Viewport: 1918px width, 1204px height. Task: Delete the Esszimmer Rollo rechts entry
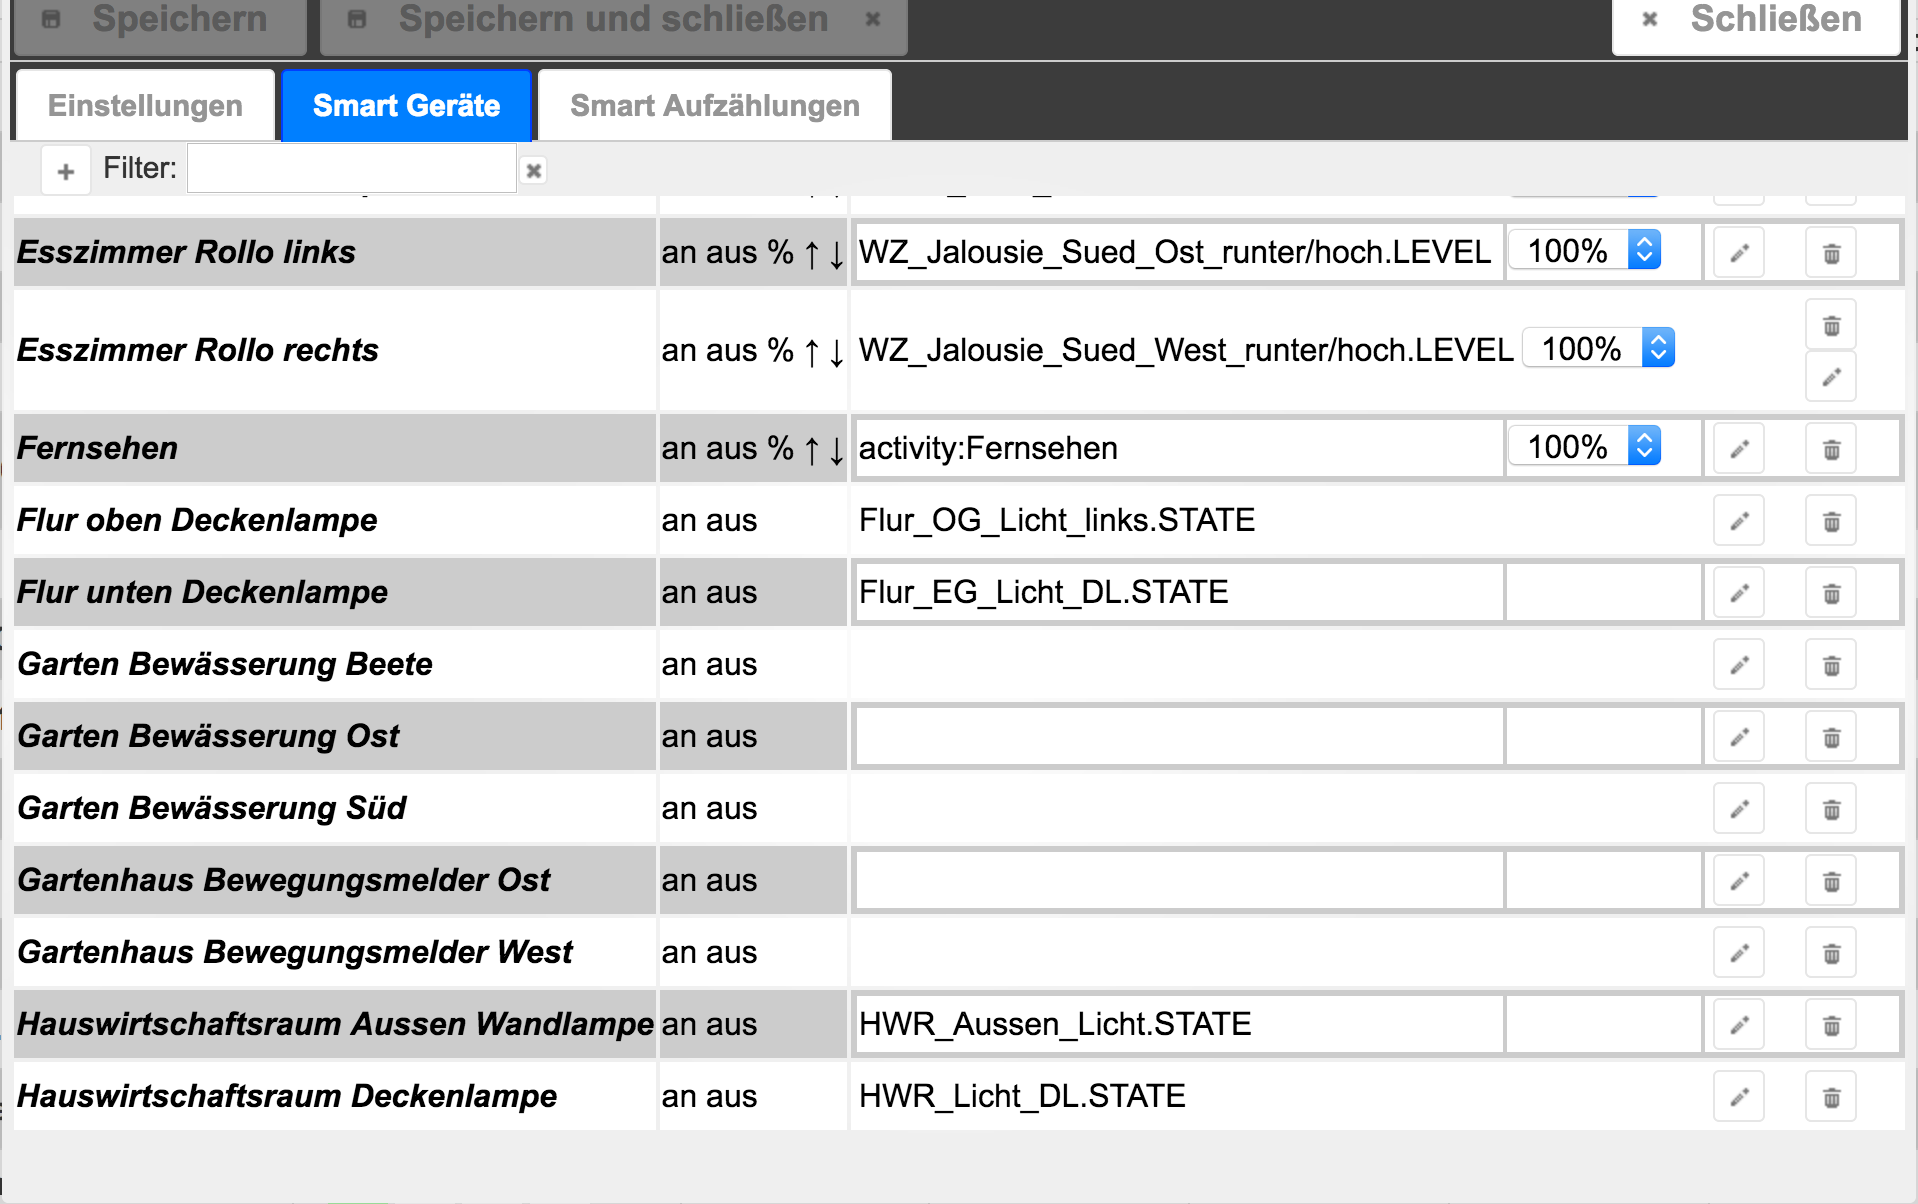(x=1831, y=325)
